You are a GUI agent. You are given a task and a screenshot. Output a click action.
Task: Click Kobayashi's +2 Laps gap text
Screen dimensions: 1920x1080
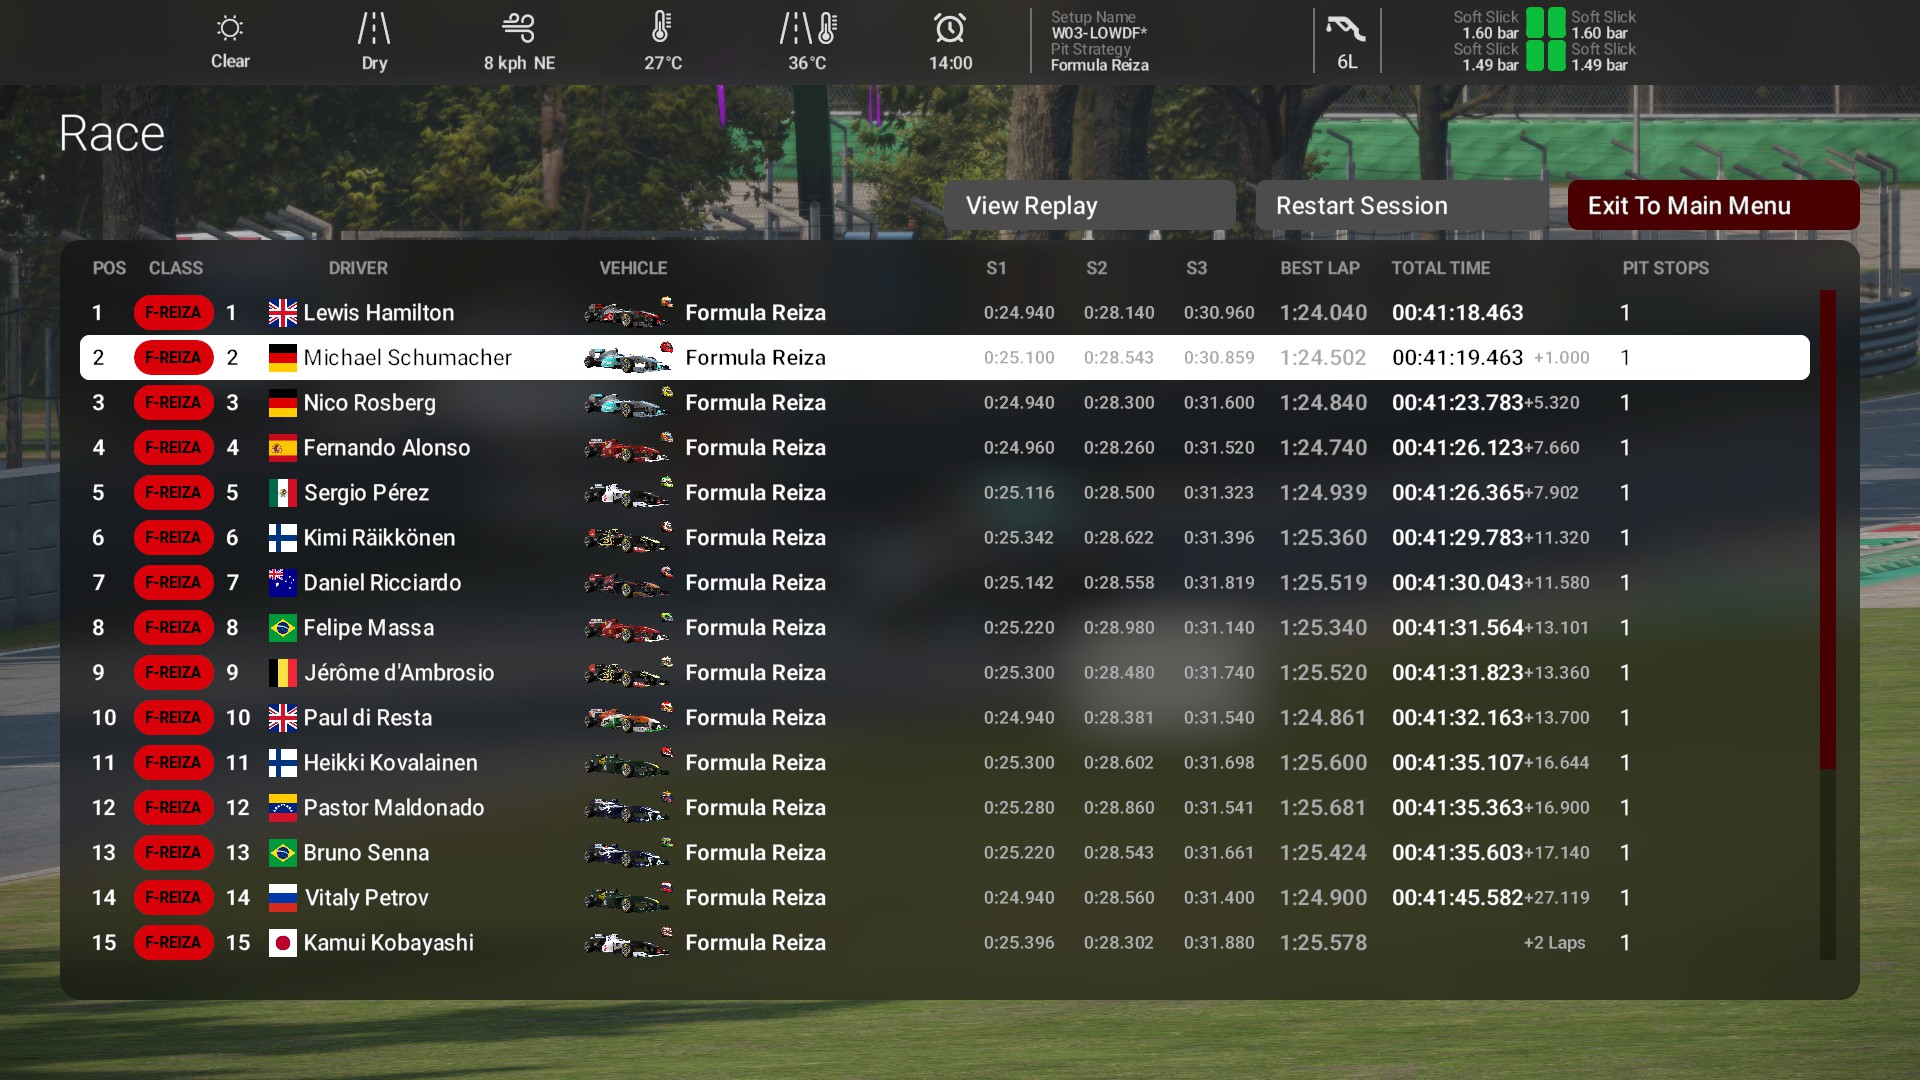point(1554,943)
